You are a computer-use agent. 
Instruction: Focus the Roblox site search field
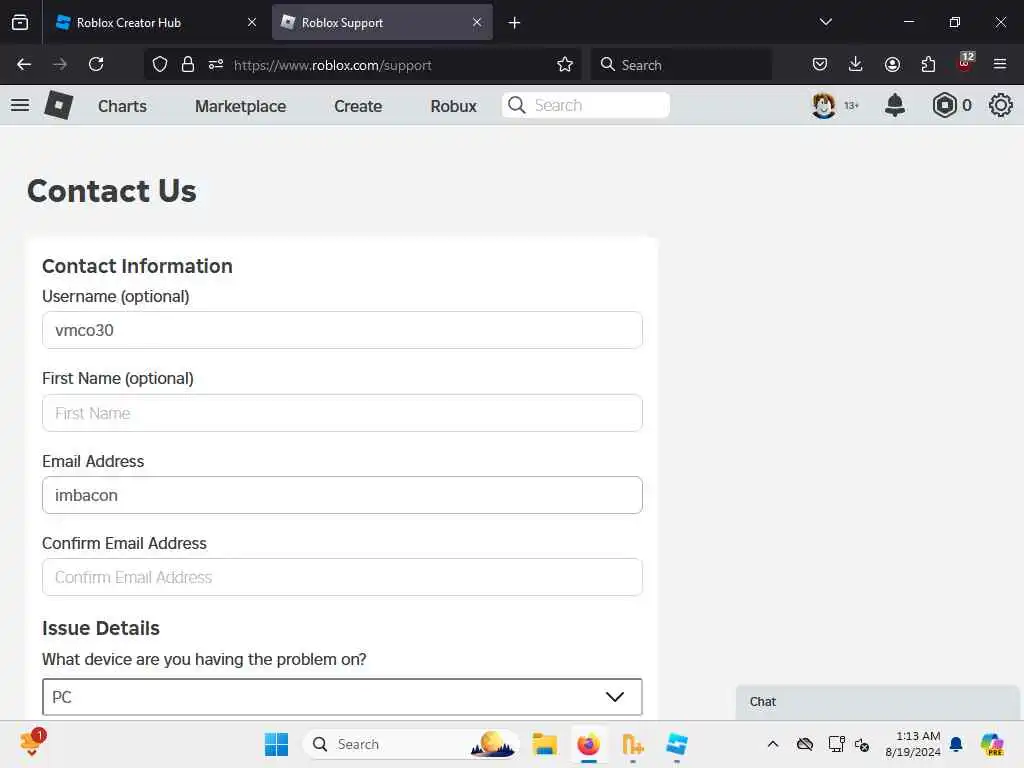(x=586, y=105)
